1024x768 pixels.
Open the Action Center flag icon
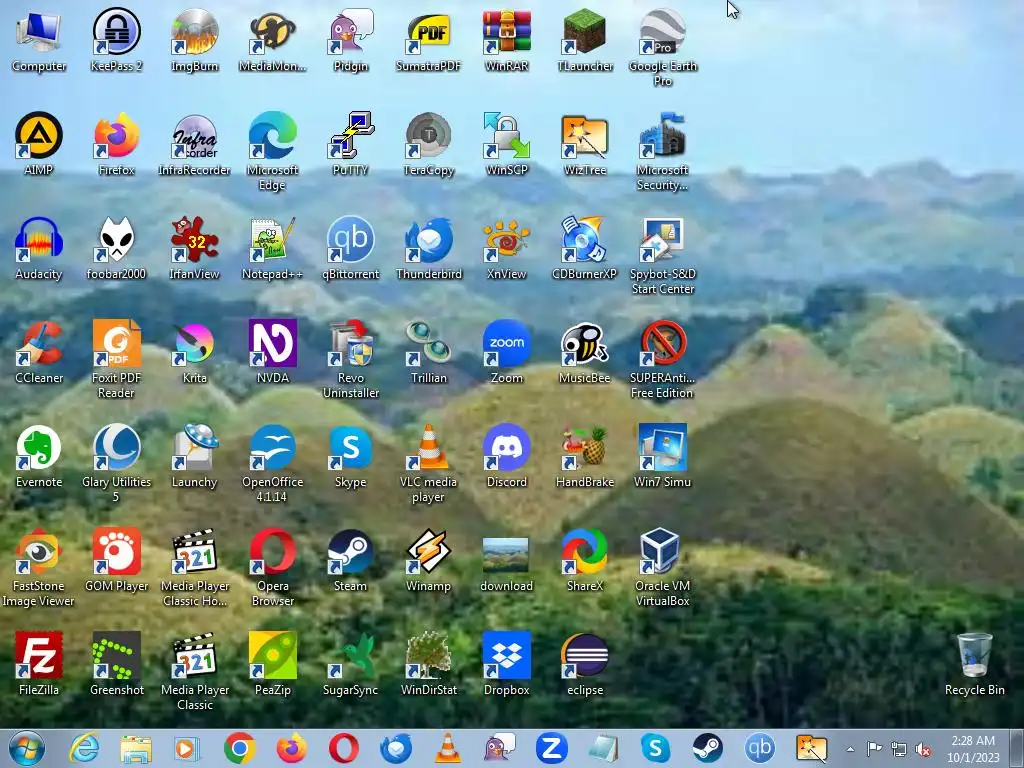click(x=874, y=749)
